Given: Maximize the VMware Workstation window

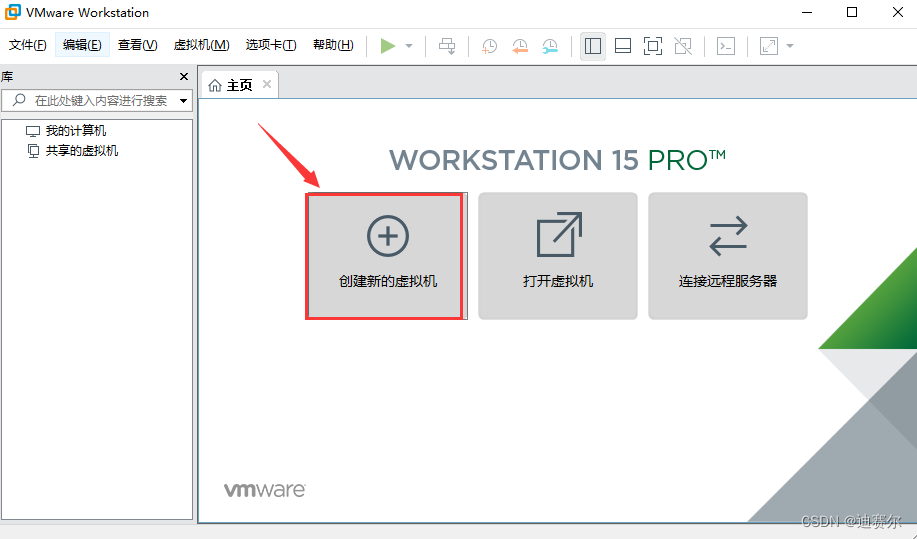Looking at the screenshot, I should click(852, 12).
